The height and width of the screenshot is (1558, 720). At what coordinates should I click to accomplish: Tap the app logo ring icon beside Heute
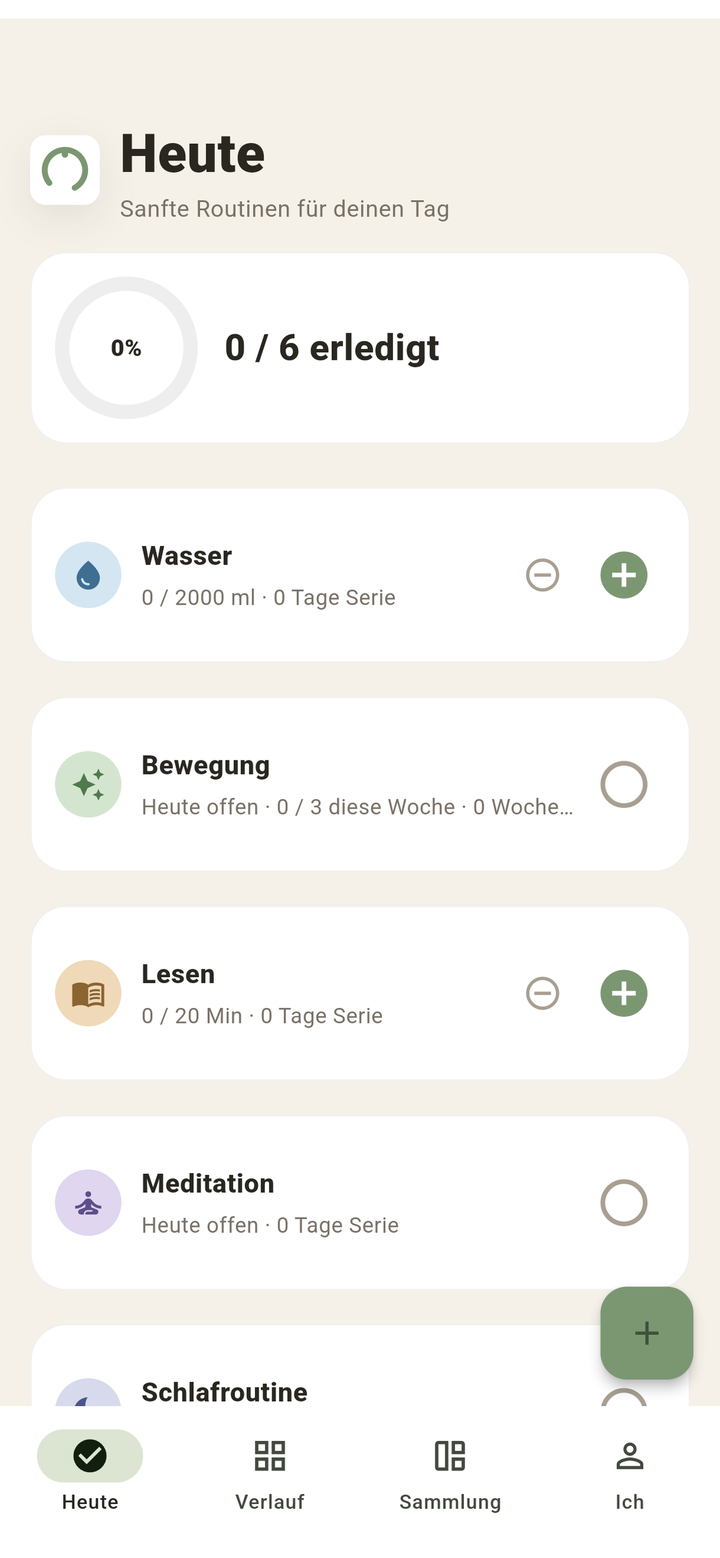pyautogui.click(x=65, y=170)
